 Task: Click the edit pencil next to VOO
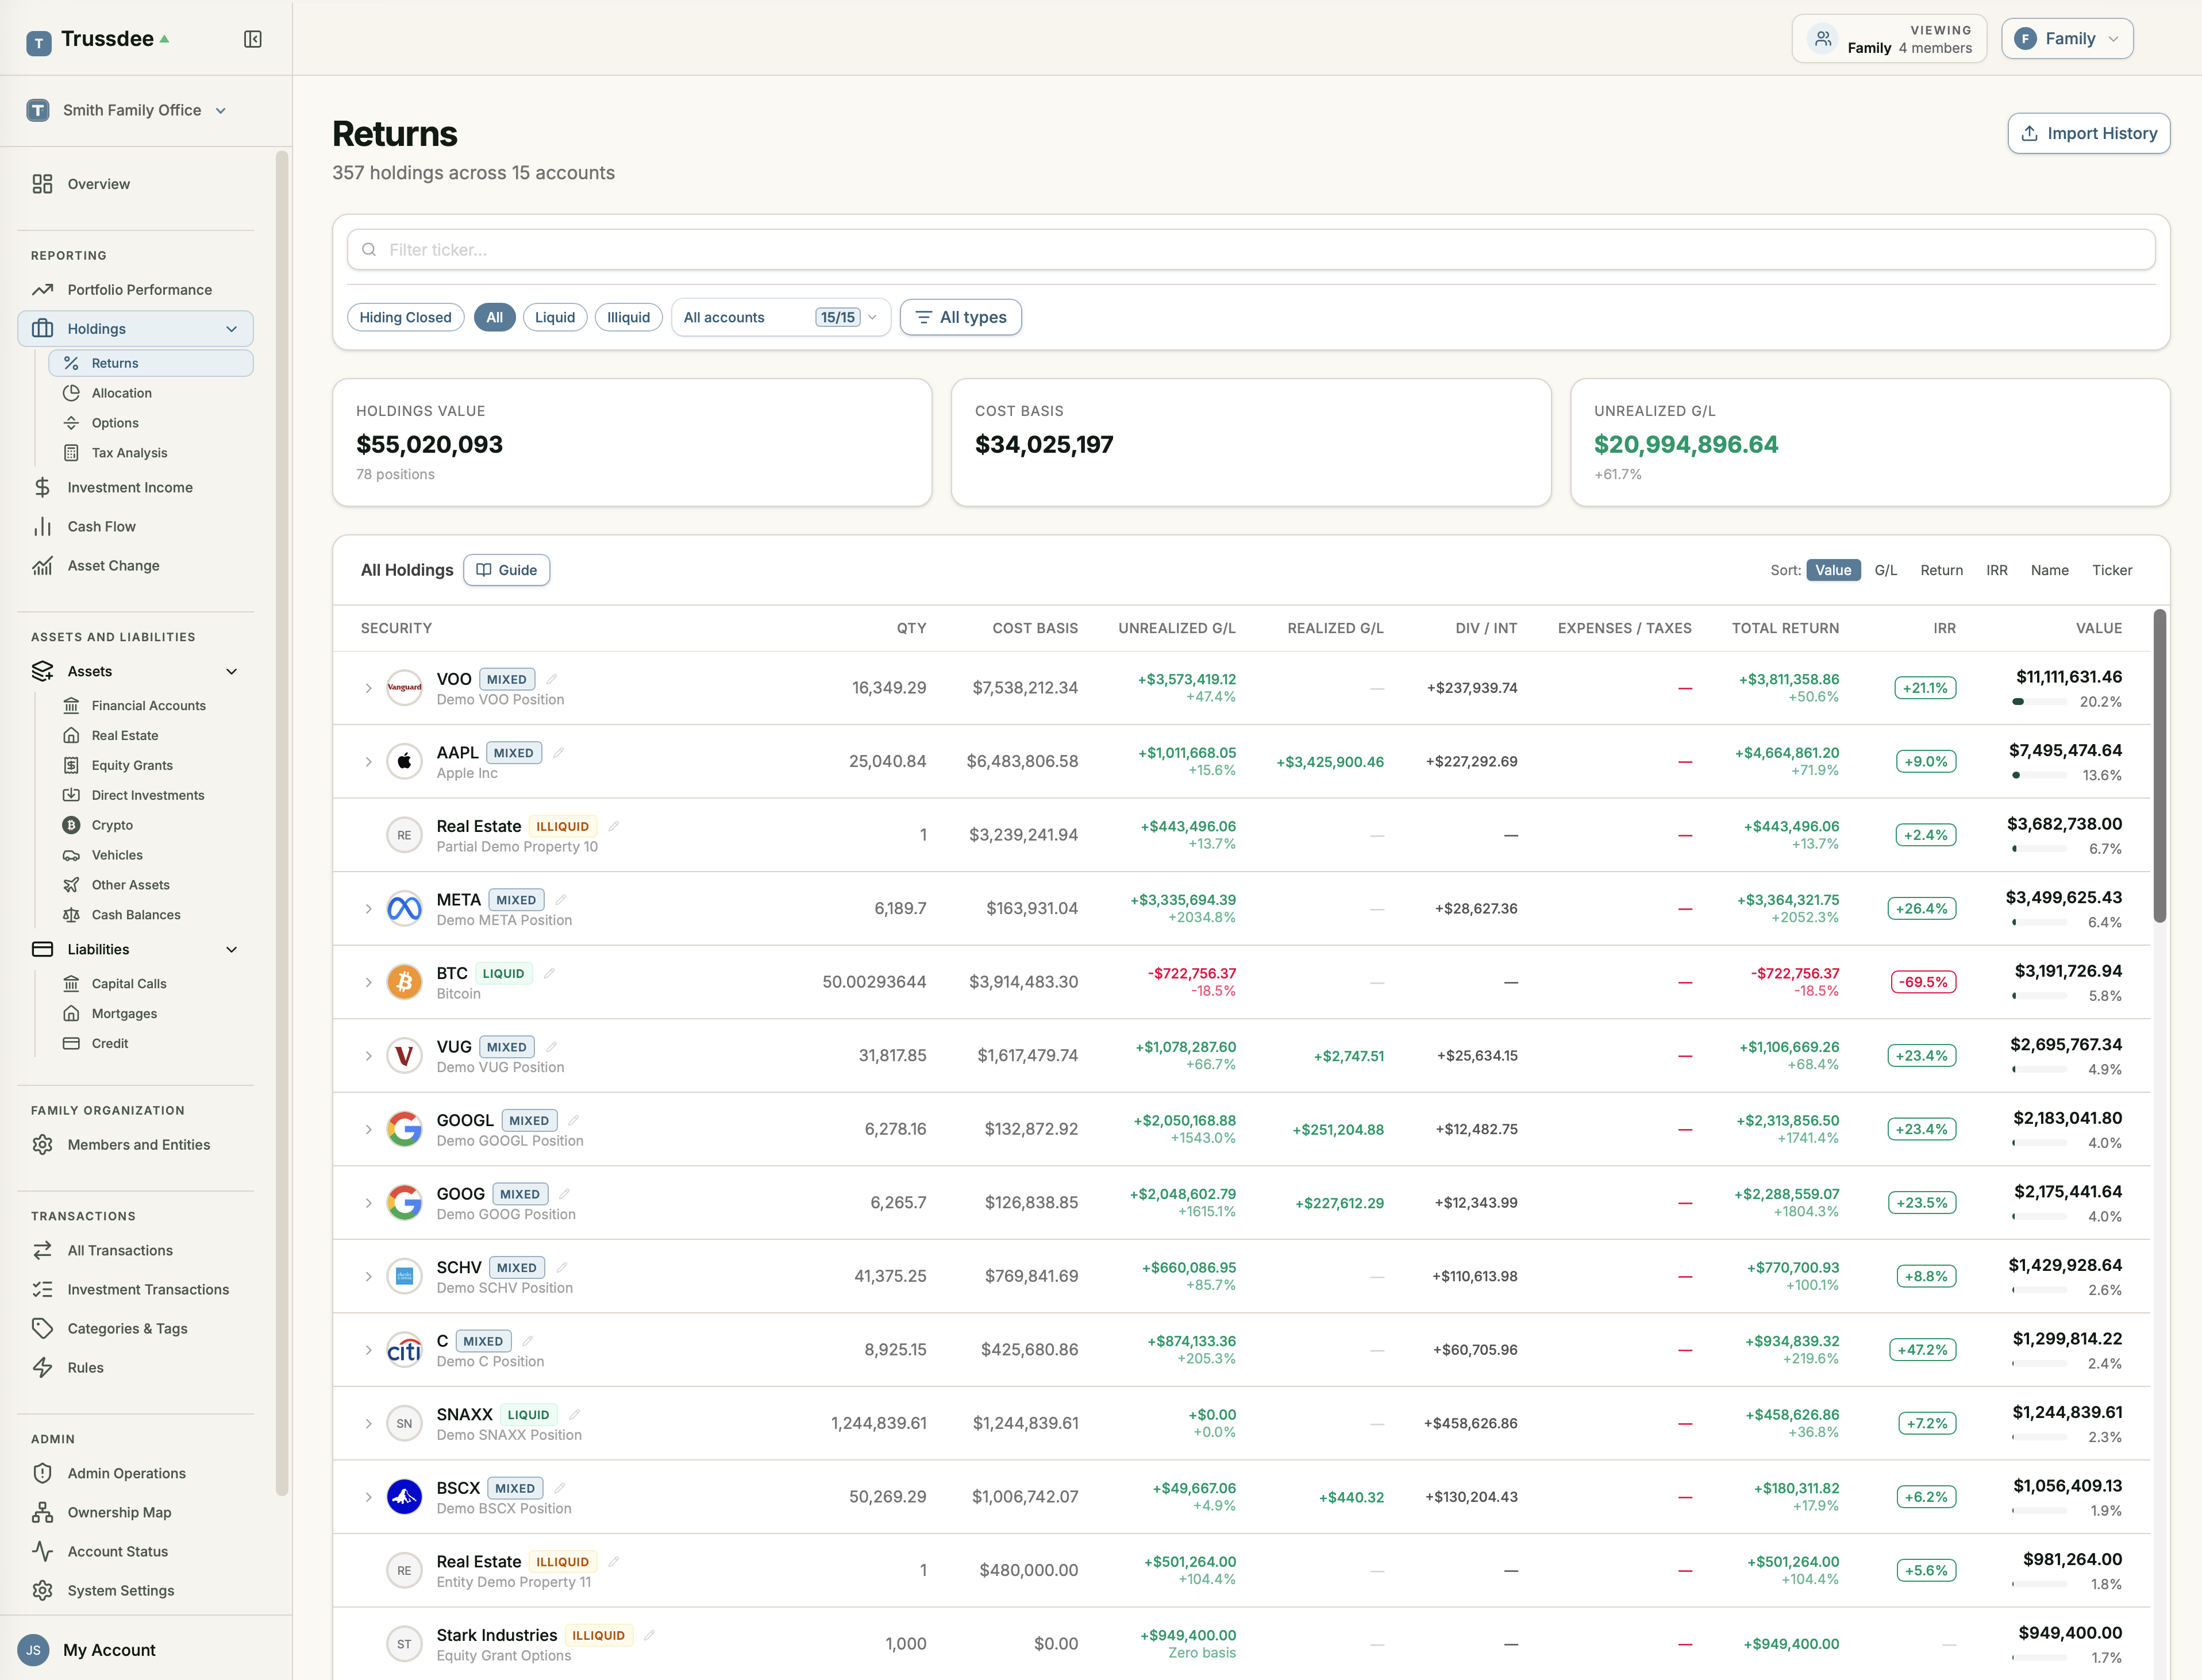pos(551,679)
